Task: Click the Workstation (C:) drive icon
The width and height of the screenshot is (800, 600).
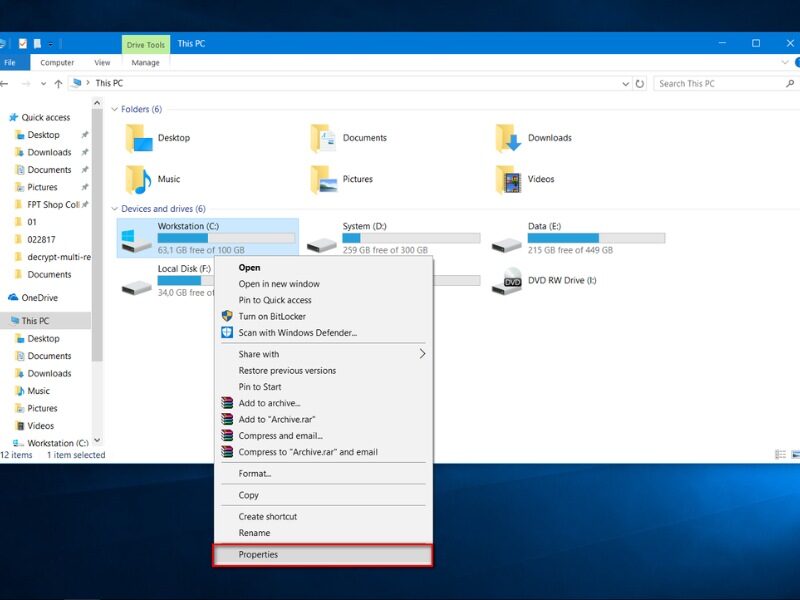Action: click(x=133, y=239)
